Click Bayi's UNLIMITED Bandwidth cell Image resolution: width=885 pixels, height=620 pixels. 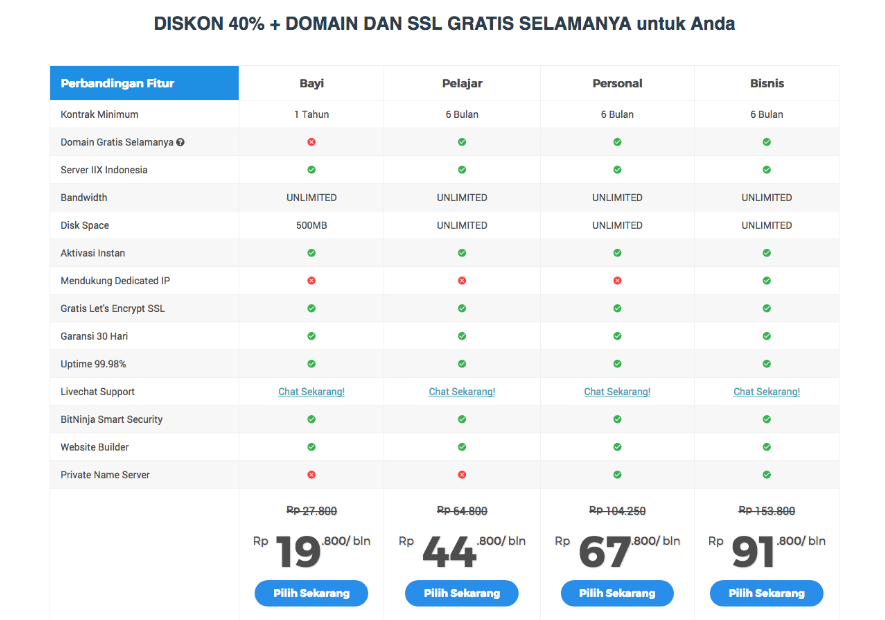pyautogui.click(x=312, y=198)
